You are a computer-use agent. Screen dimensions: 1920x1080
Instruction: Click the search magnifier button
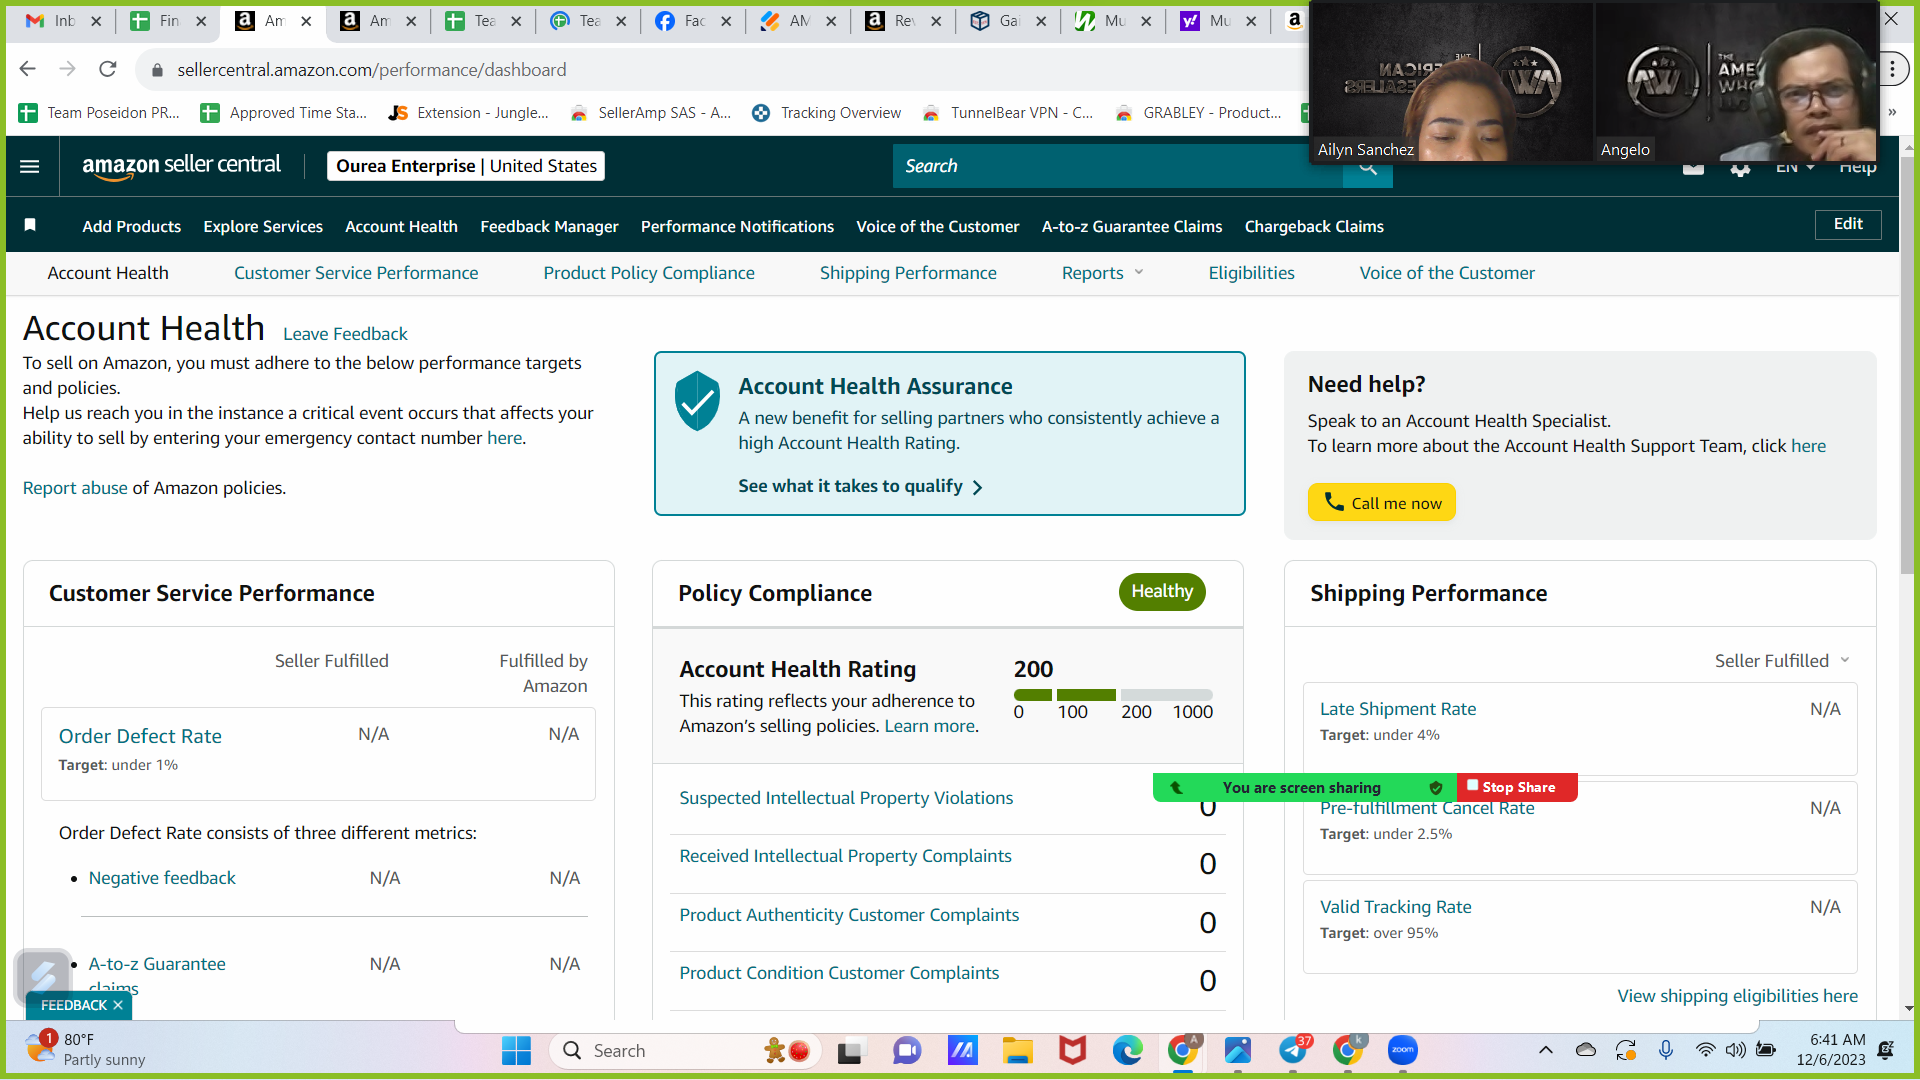pos(1367,167)
